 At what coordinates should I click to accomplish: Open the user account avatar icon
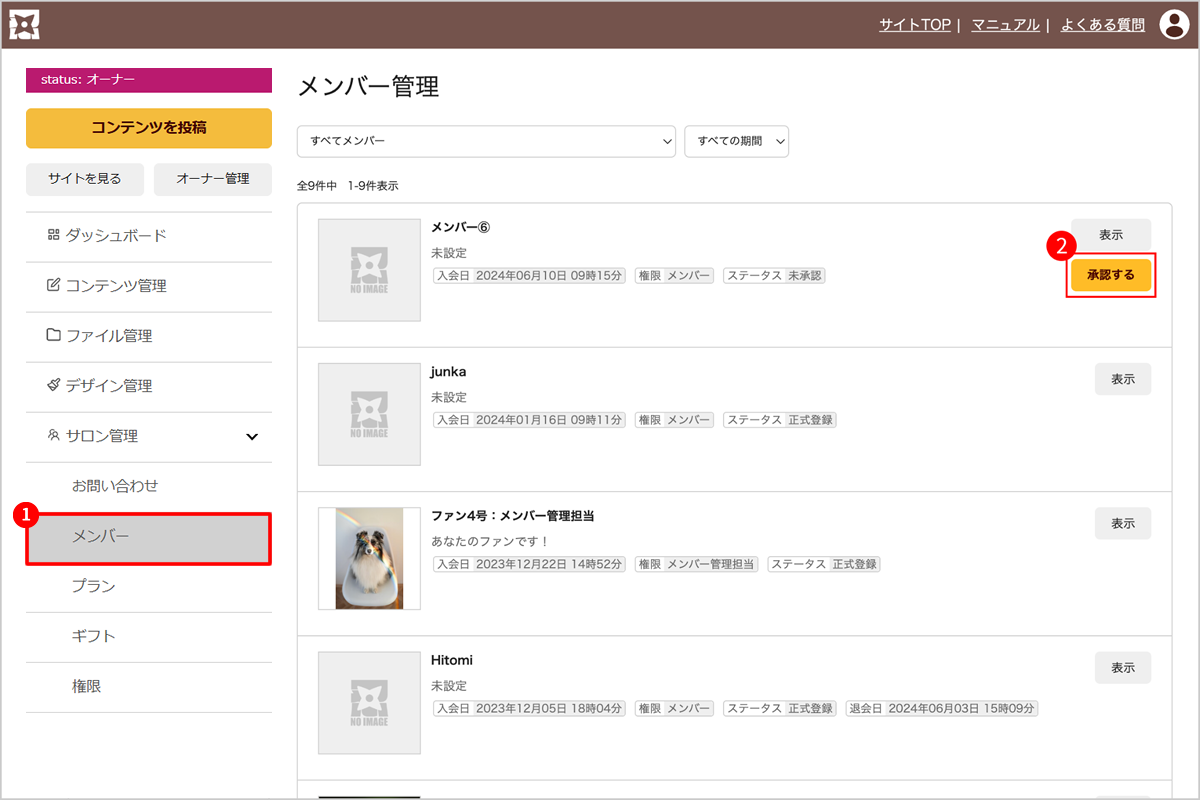1173,25
